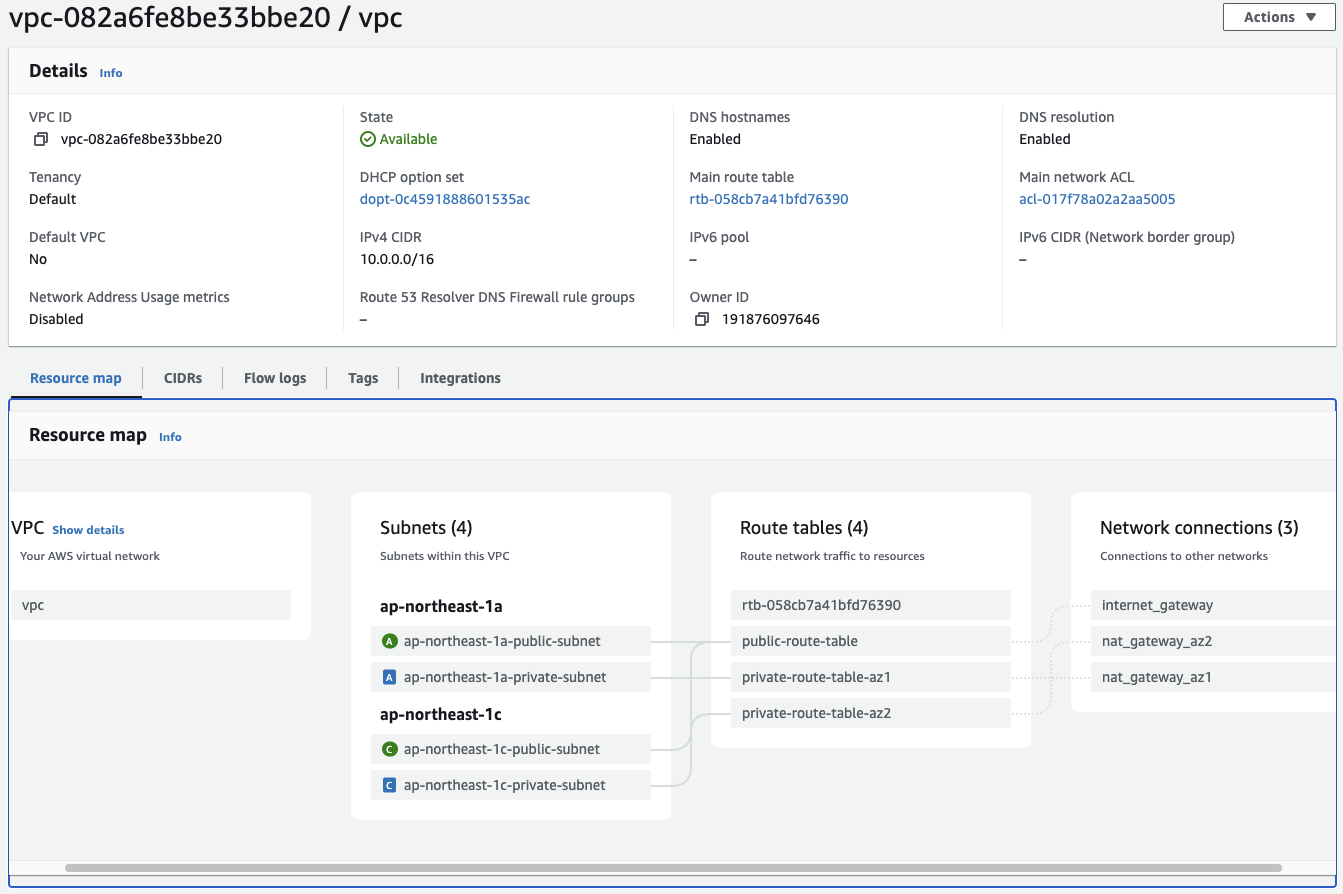Click Info link next to Details heading
This screenshot has width=1343, height=894.
[x=111, y=73]
